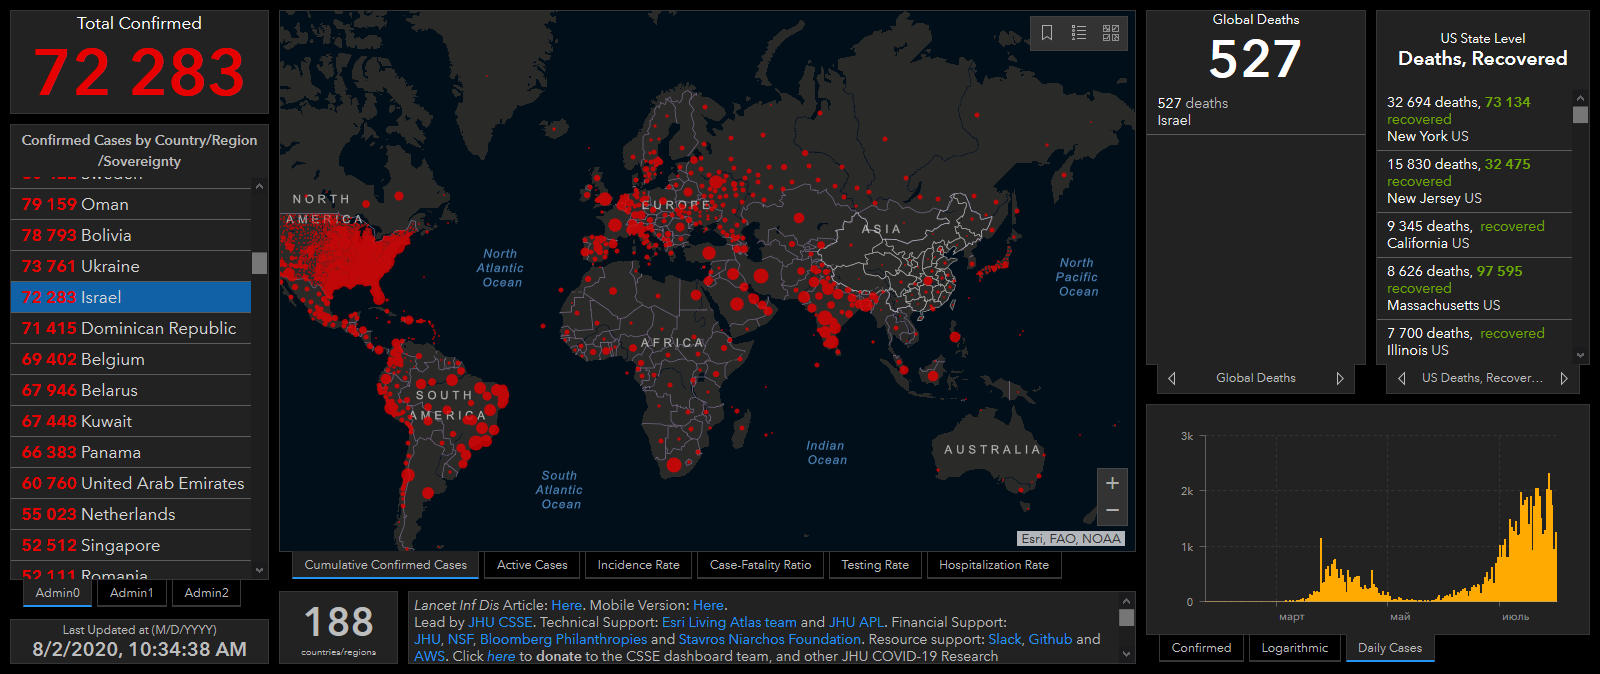The image size is (1600, 674).
Task: Open the Case-Fatality Ratio map tab
Action: (x=760, y=565)
